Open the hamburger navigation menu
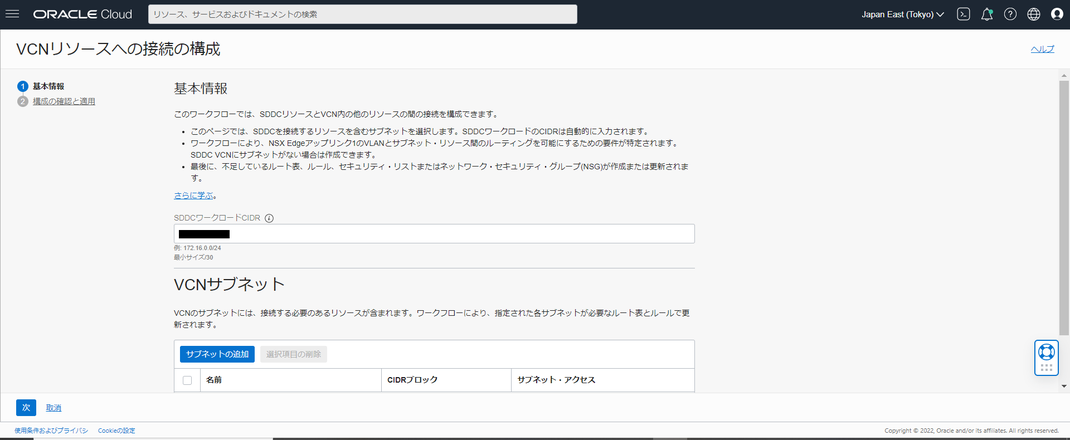The width and height of the screenshot is (1070, 440). coord(12,14)
